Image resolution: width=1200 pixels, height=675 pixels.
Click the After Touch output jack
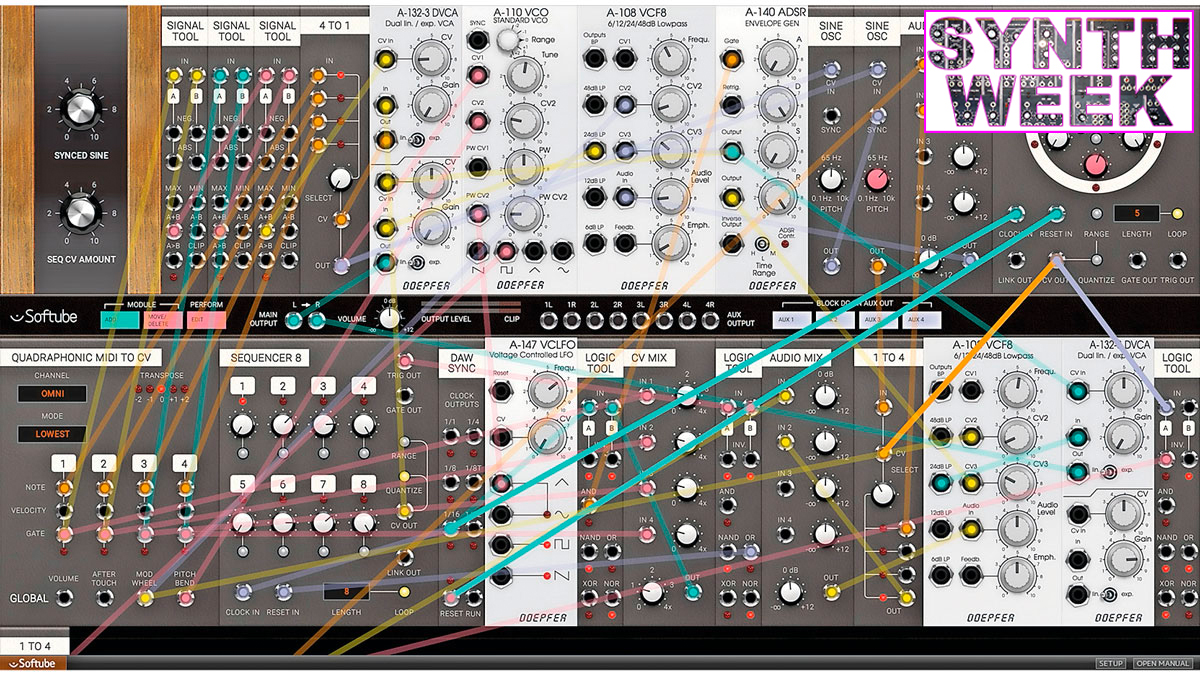tap(105, 597)
